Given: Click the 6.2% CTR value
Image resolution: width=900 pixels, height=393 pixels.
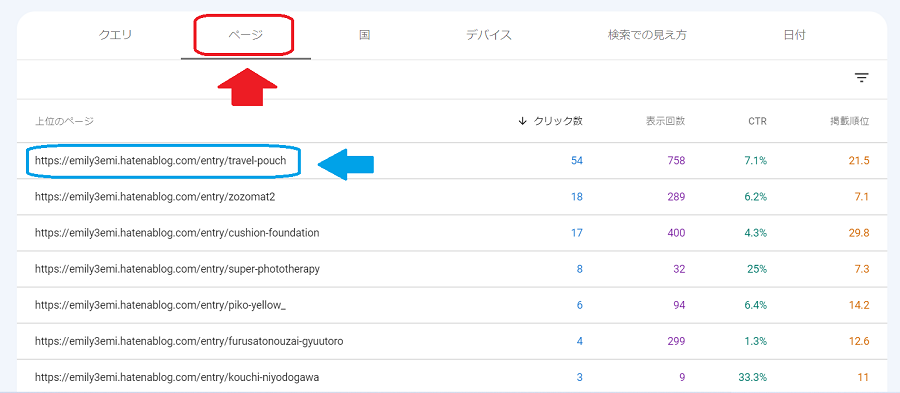Looking at the screenshot, I should click(755, 197).
